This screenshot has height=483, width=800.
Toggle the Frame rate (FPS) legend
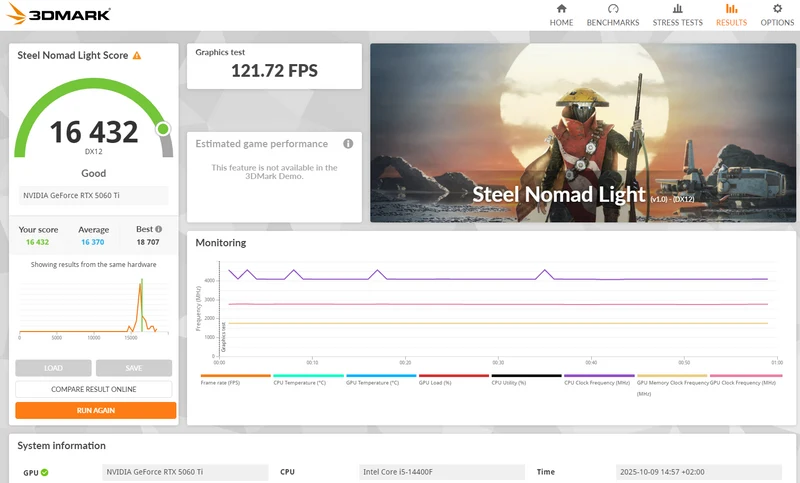coord(235,379)
